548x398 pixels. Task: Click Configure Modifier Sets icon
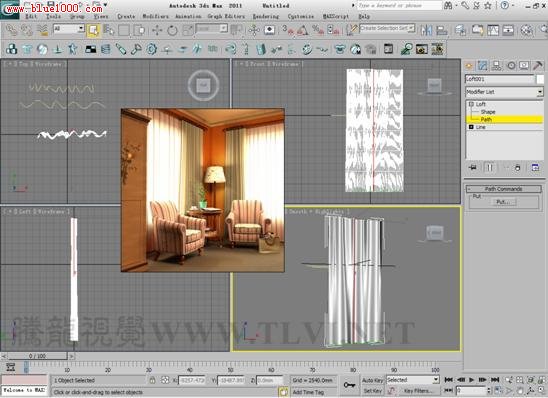[535, 167]
